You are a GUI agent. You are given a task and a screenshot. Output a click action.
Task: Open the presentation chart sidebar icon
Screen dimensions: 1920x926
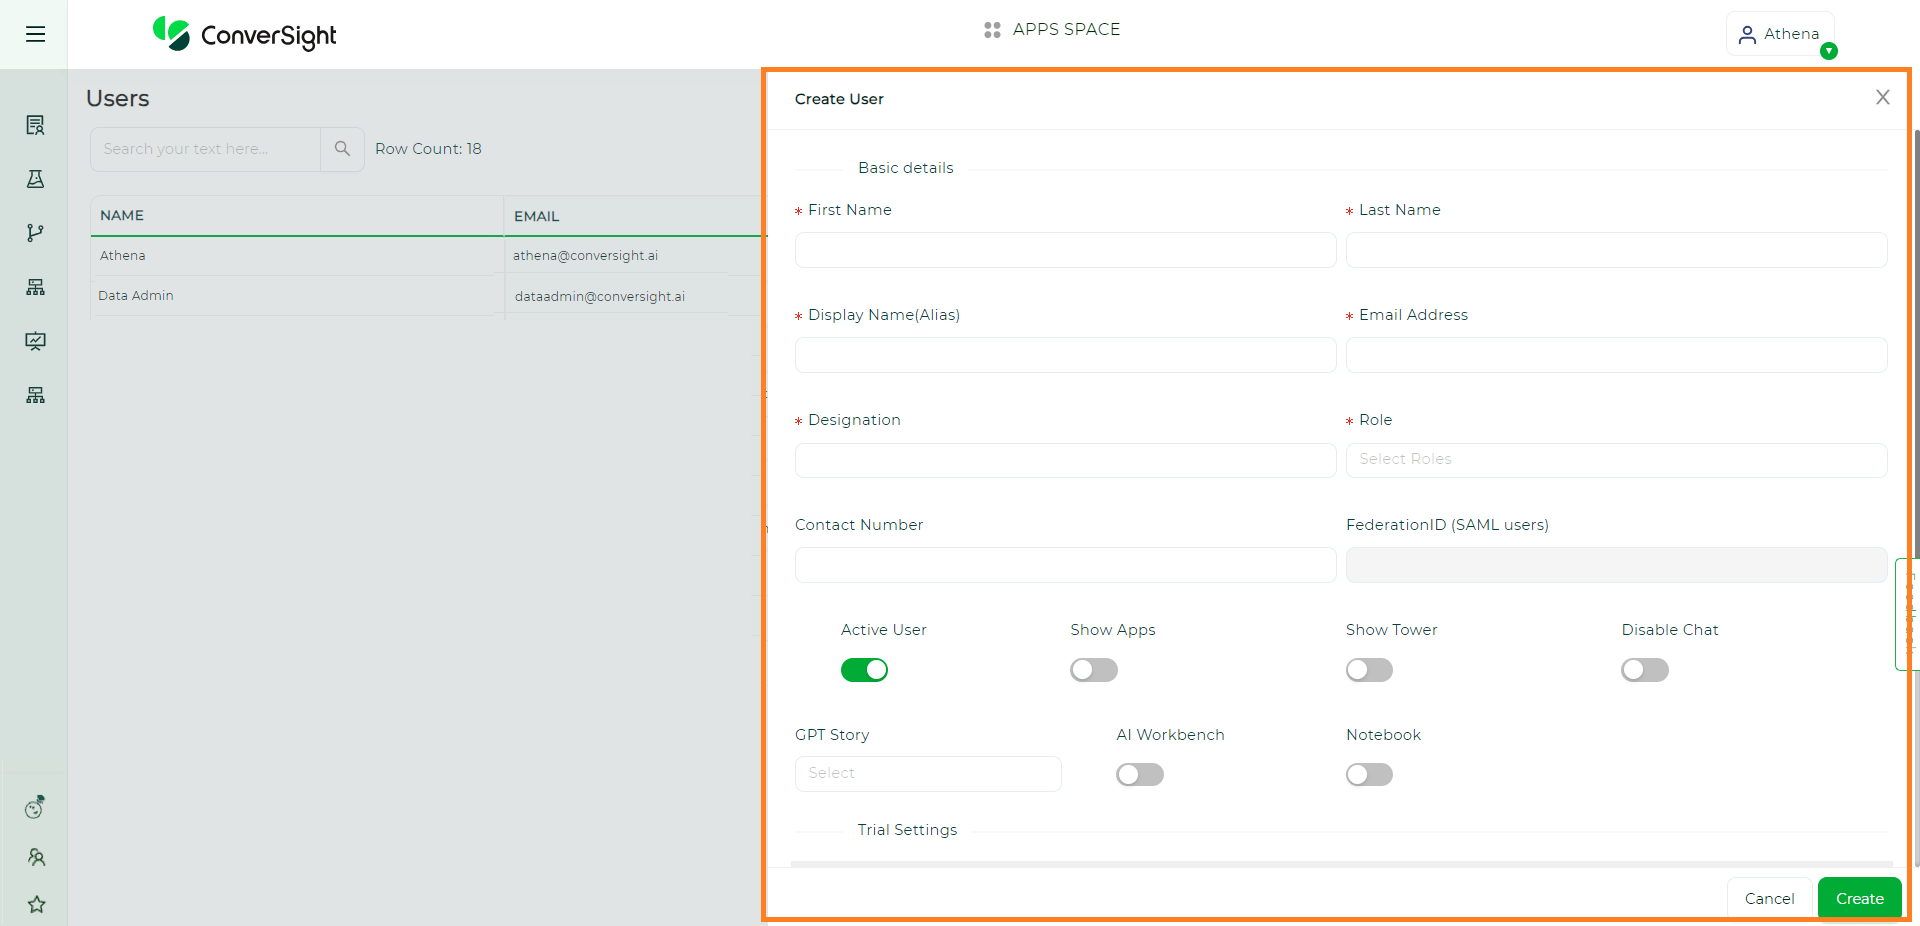tap(35, 341)
